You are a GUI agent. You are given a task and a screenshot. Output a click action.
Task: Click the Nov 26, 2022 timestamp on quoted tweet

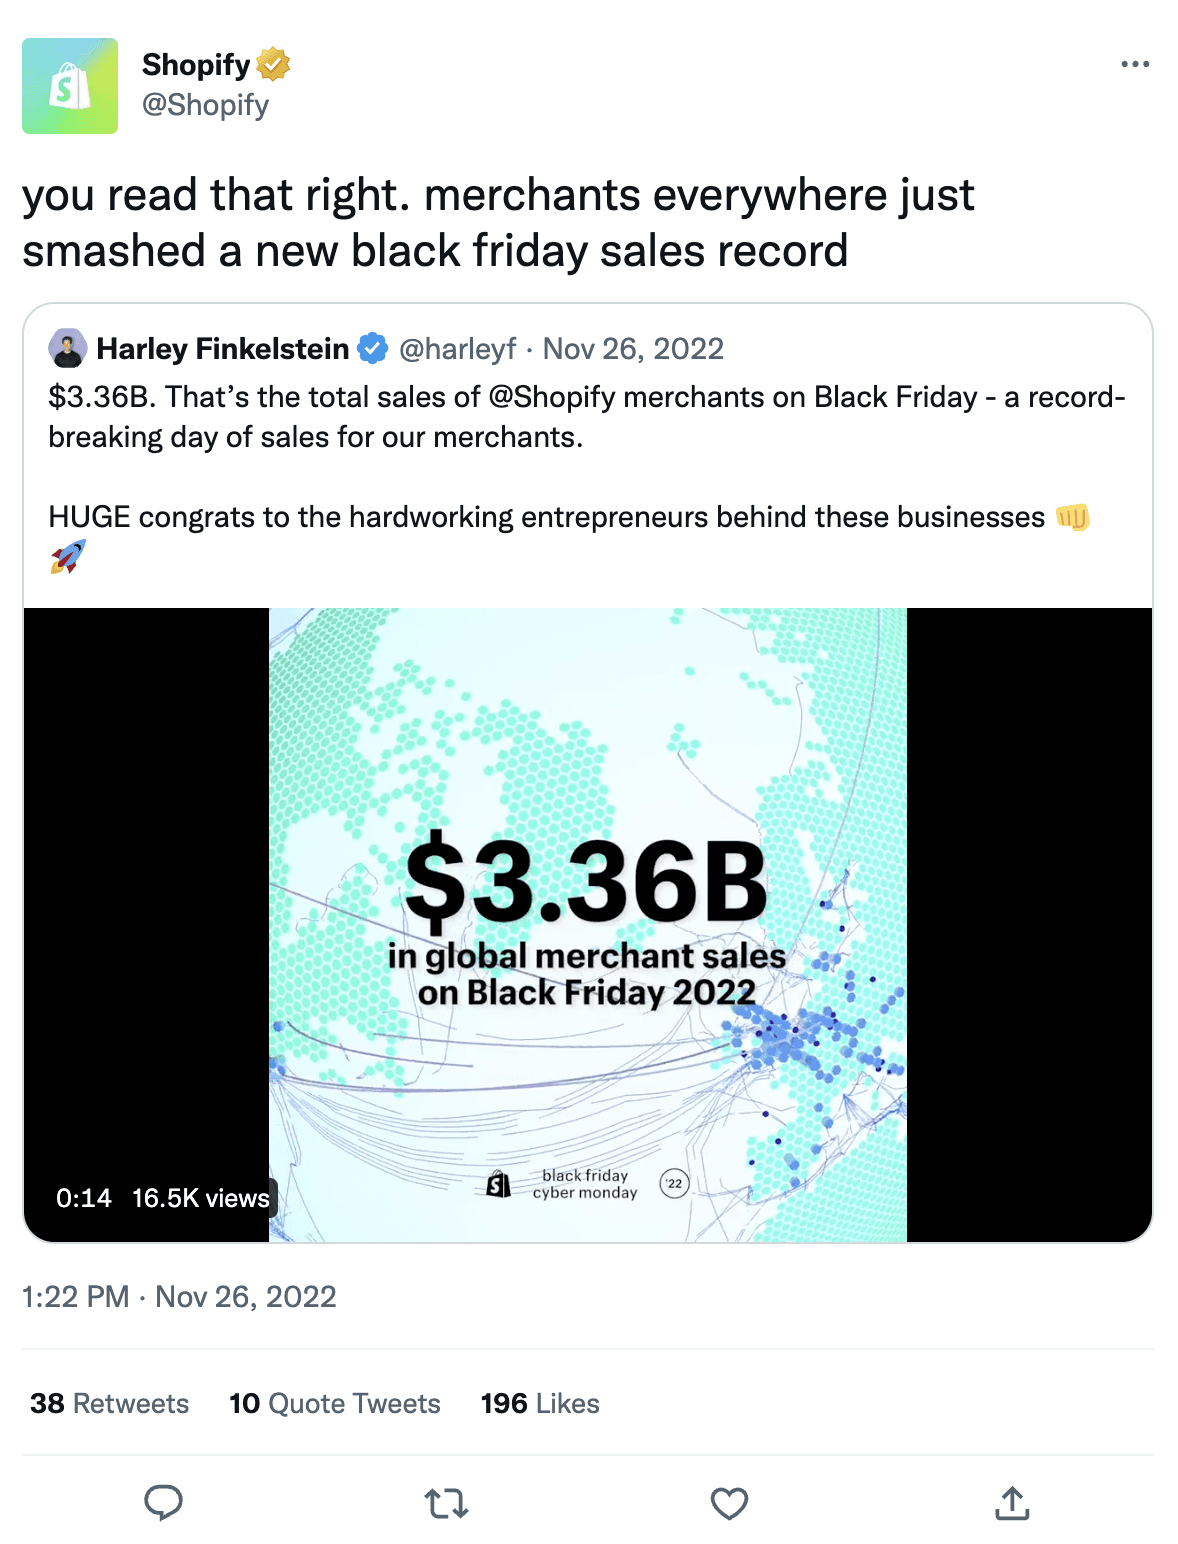click(632, 348)
